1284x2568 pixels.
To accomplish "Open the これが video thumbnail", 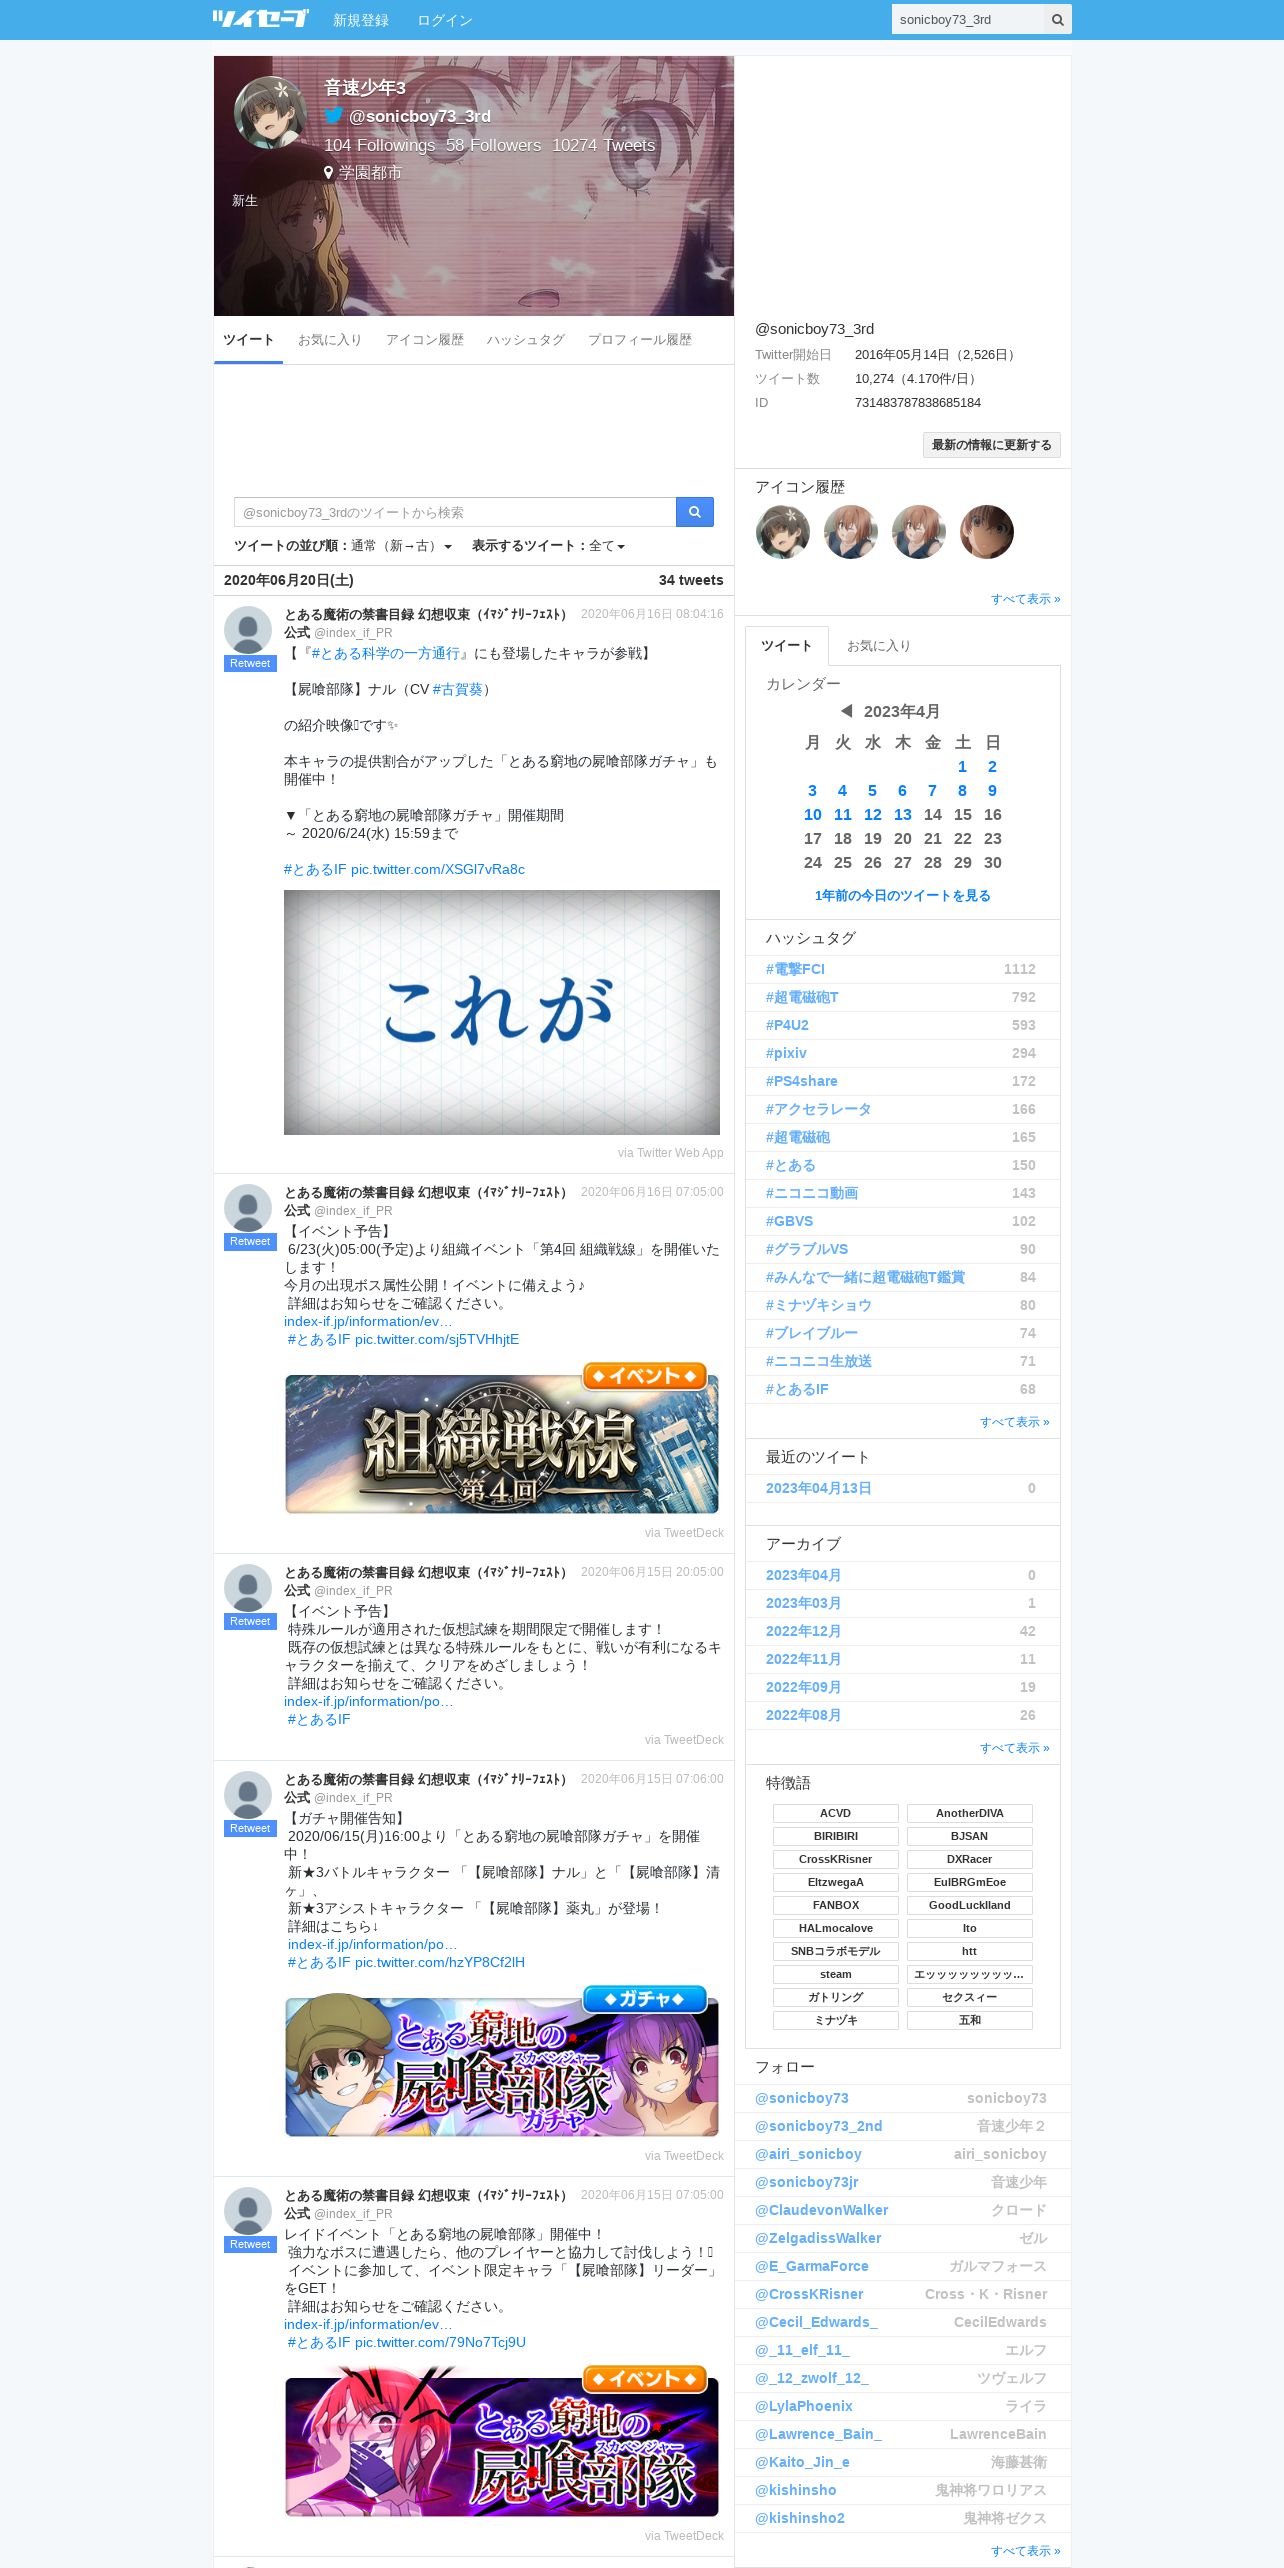I will tap(502, 1012).
